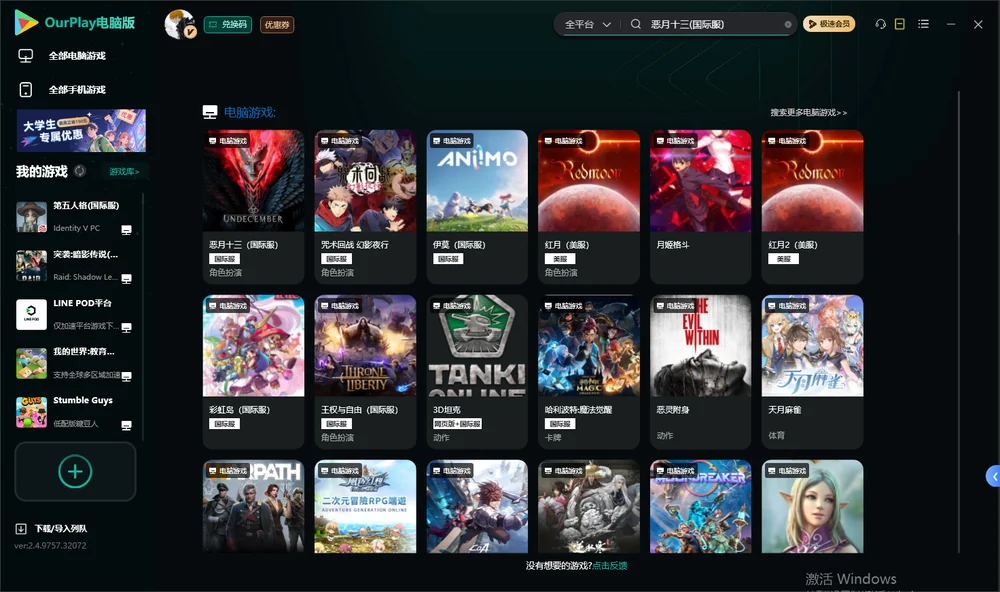Screen dimensions: 1000x592
Task: Click the add game plus button
Action: 75,471
